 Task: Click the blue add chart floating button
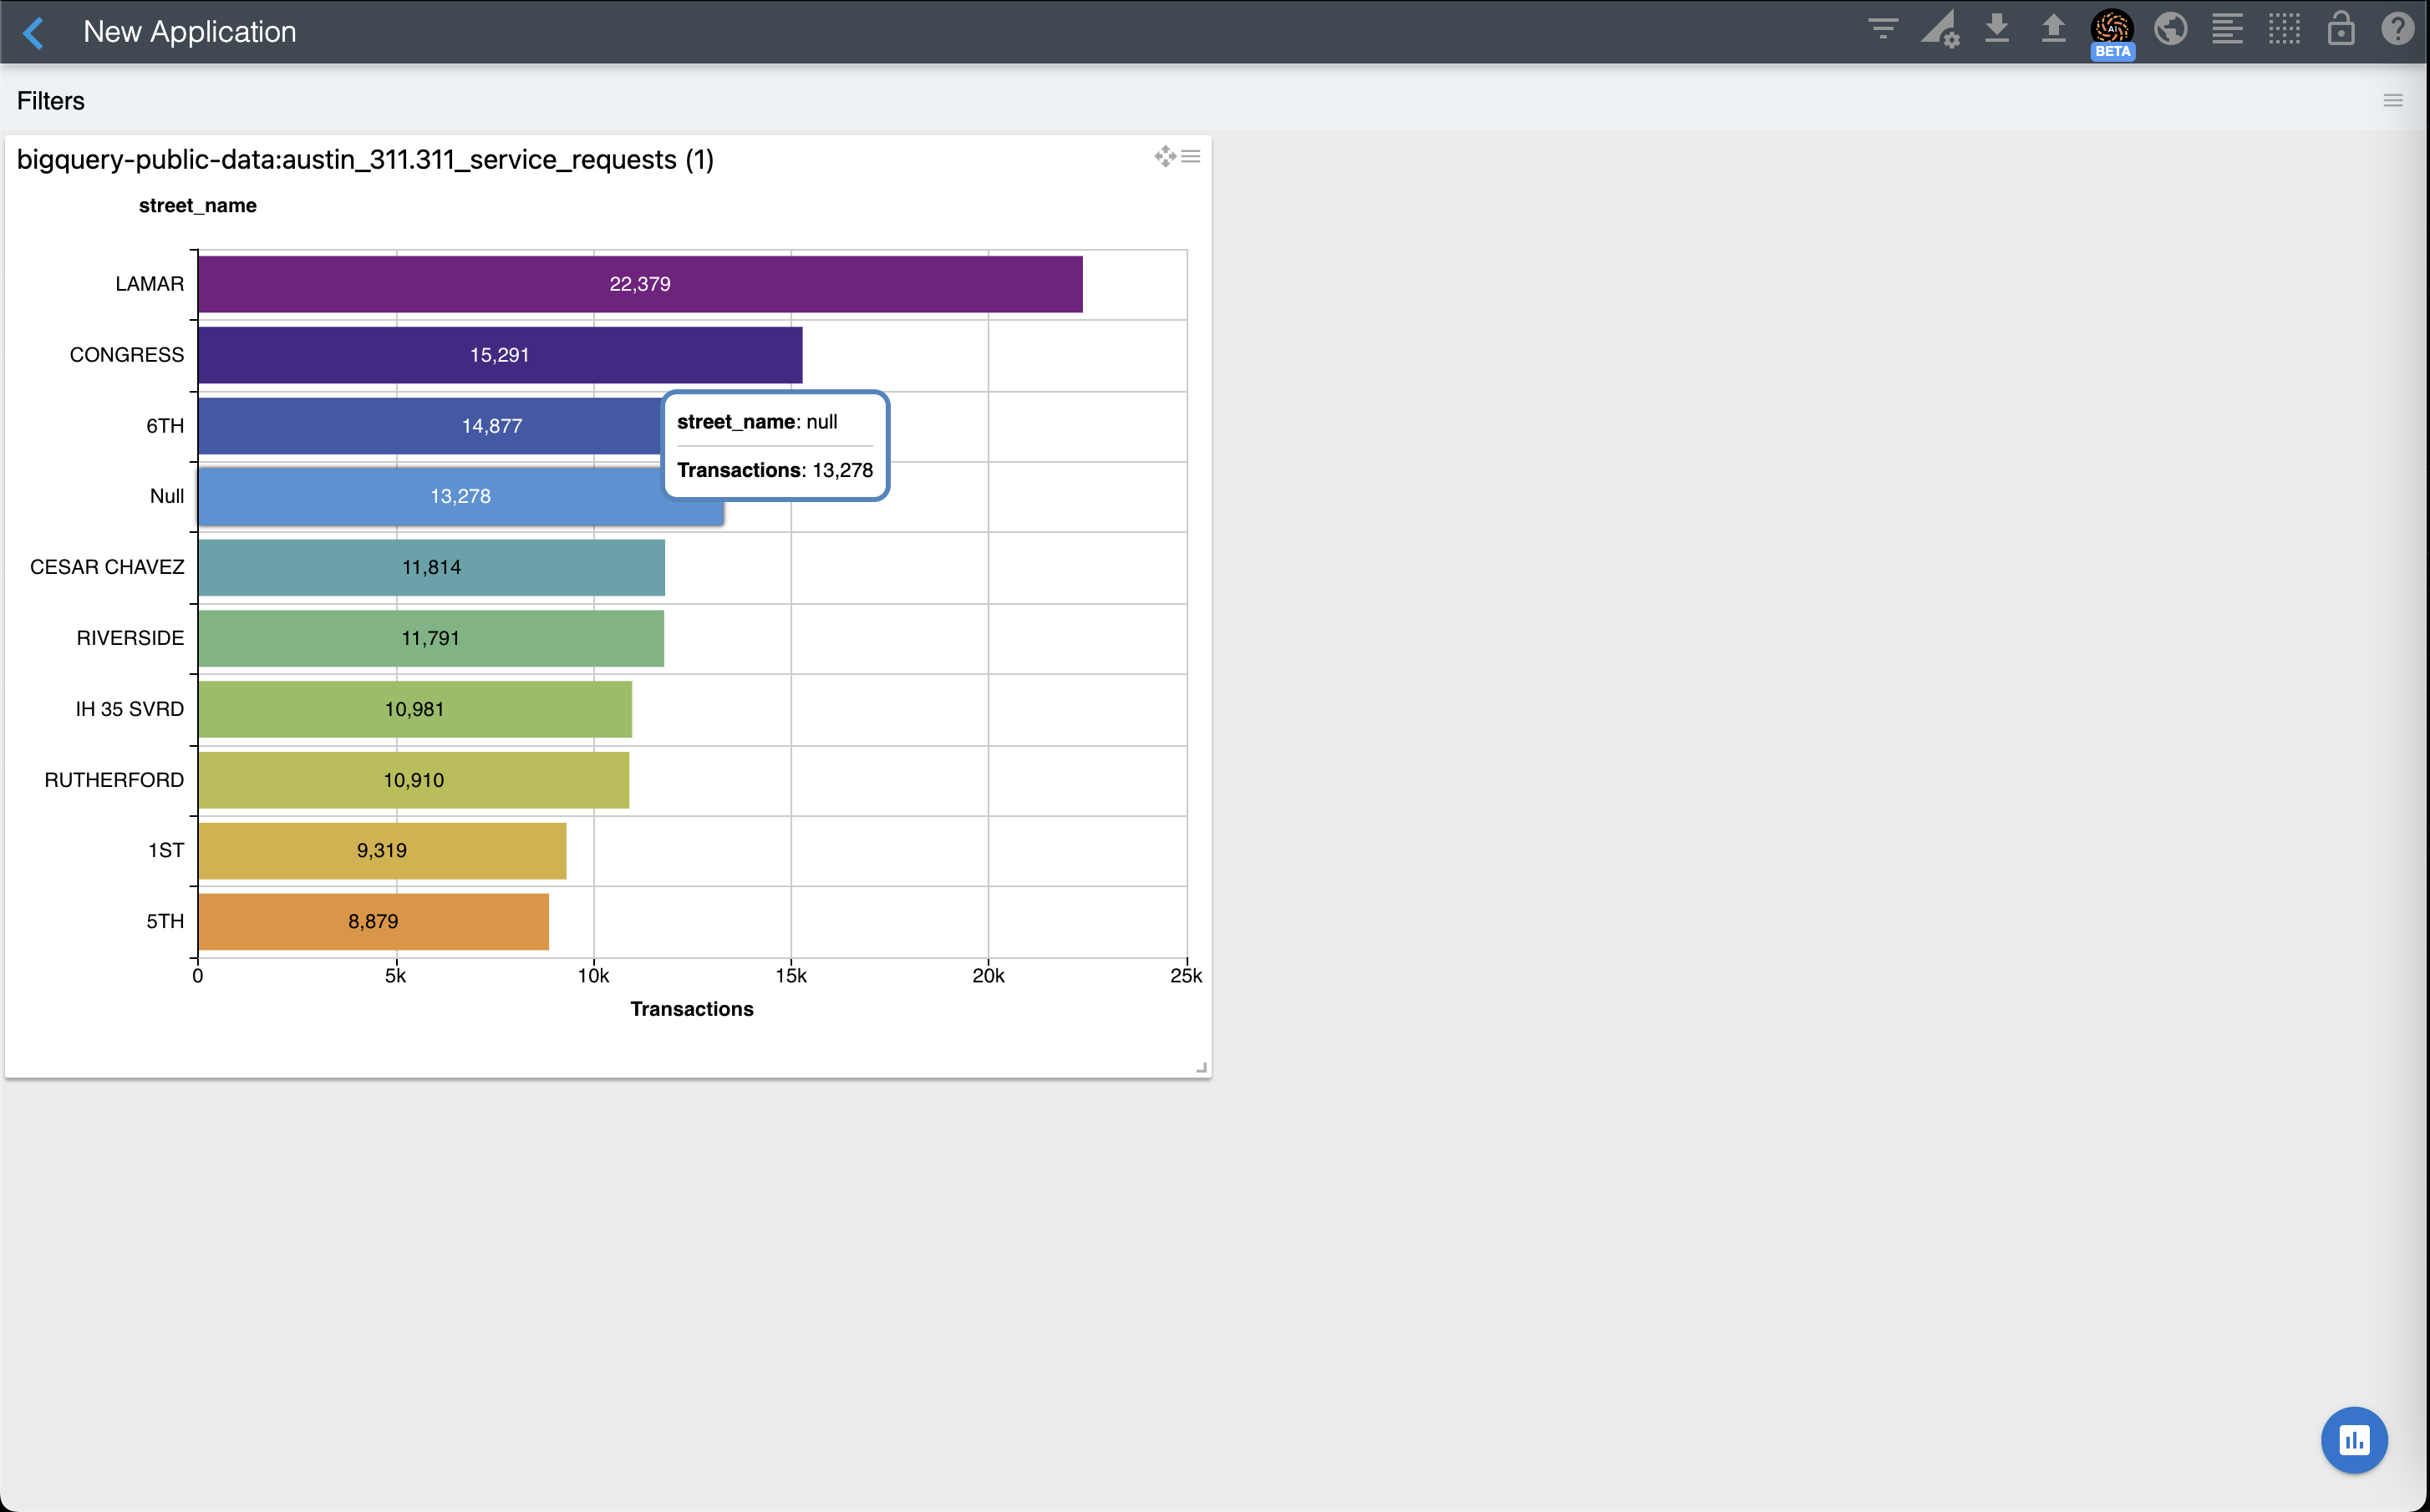(x=2353, y=1440)
